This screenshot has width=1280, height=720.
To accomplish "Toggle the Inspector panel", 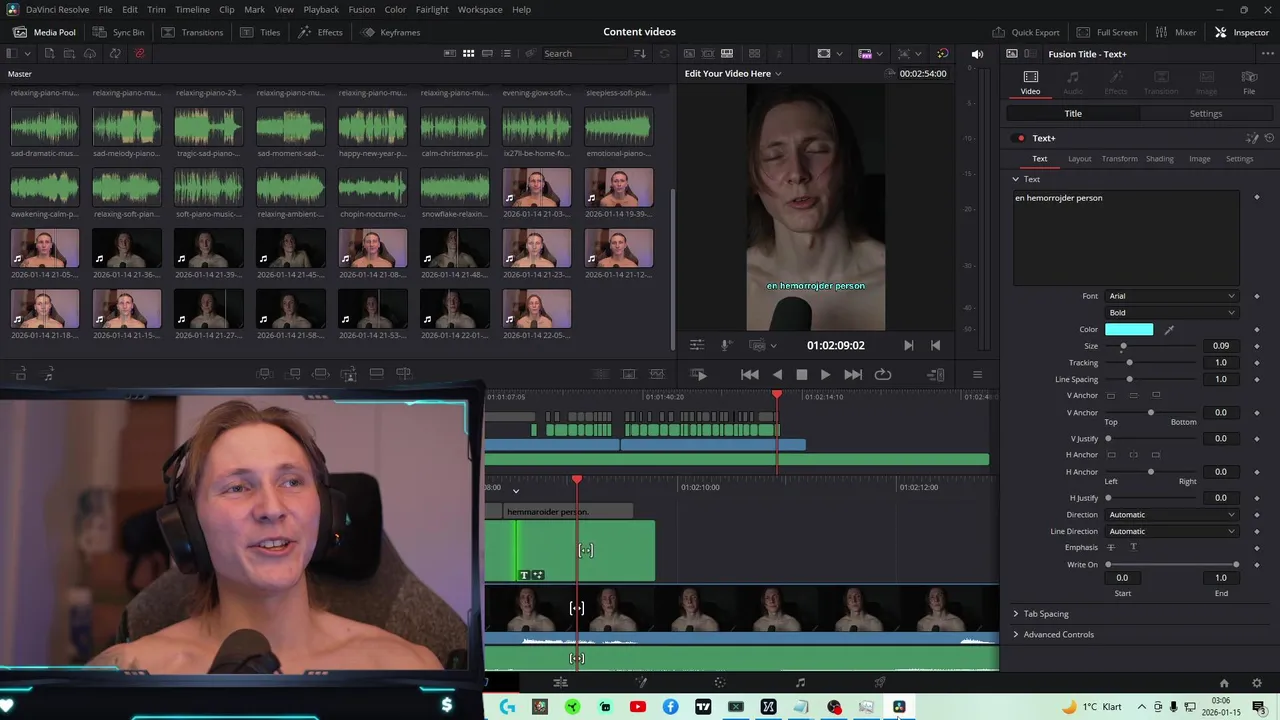I will (x=1241, y=32).
